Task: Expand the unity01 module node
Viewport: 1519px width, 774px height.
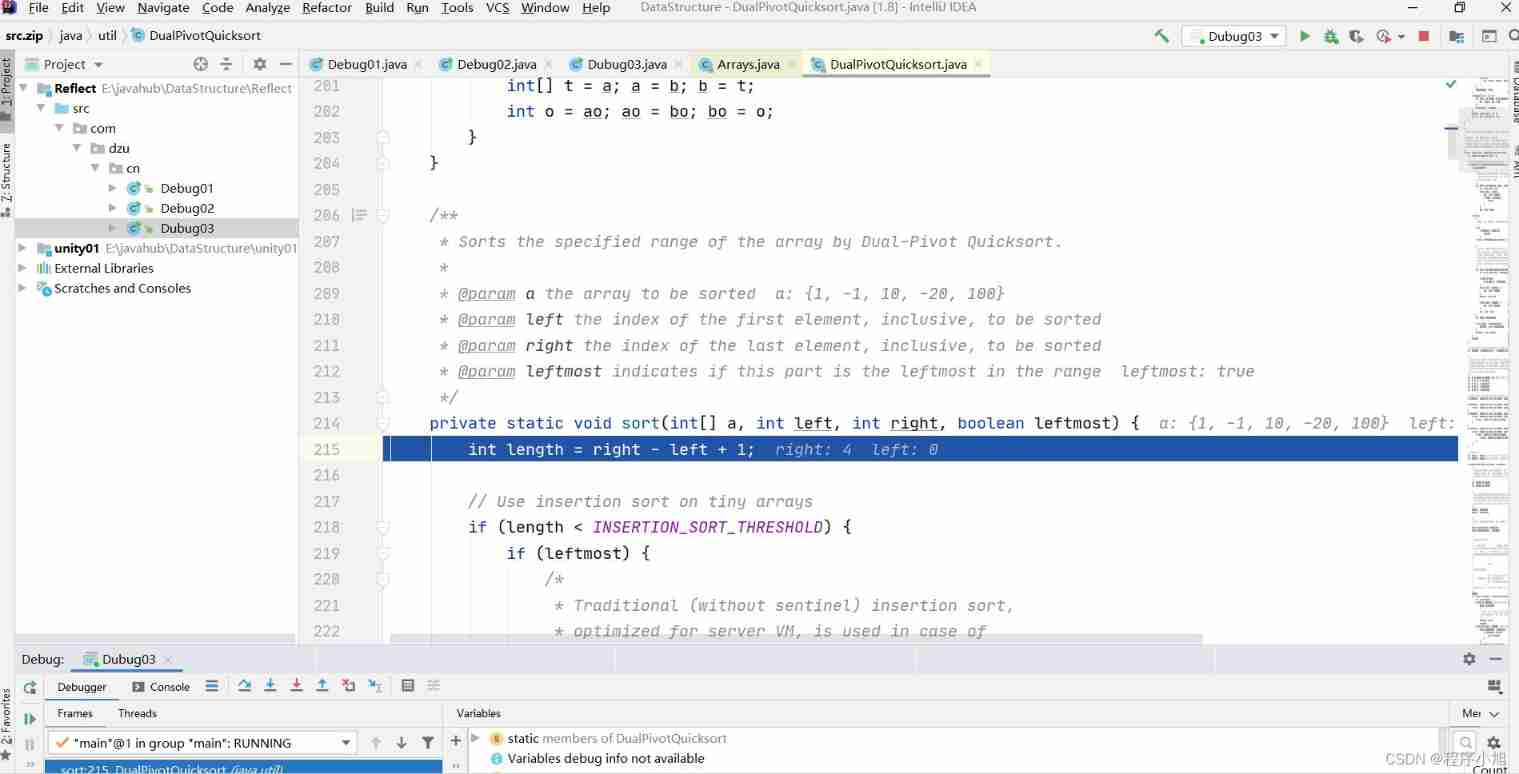Action: coord(22,248)
